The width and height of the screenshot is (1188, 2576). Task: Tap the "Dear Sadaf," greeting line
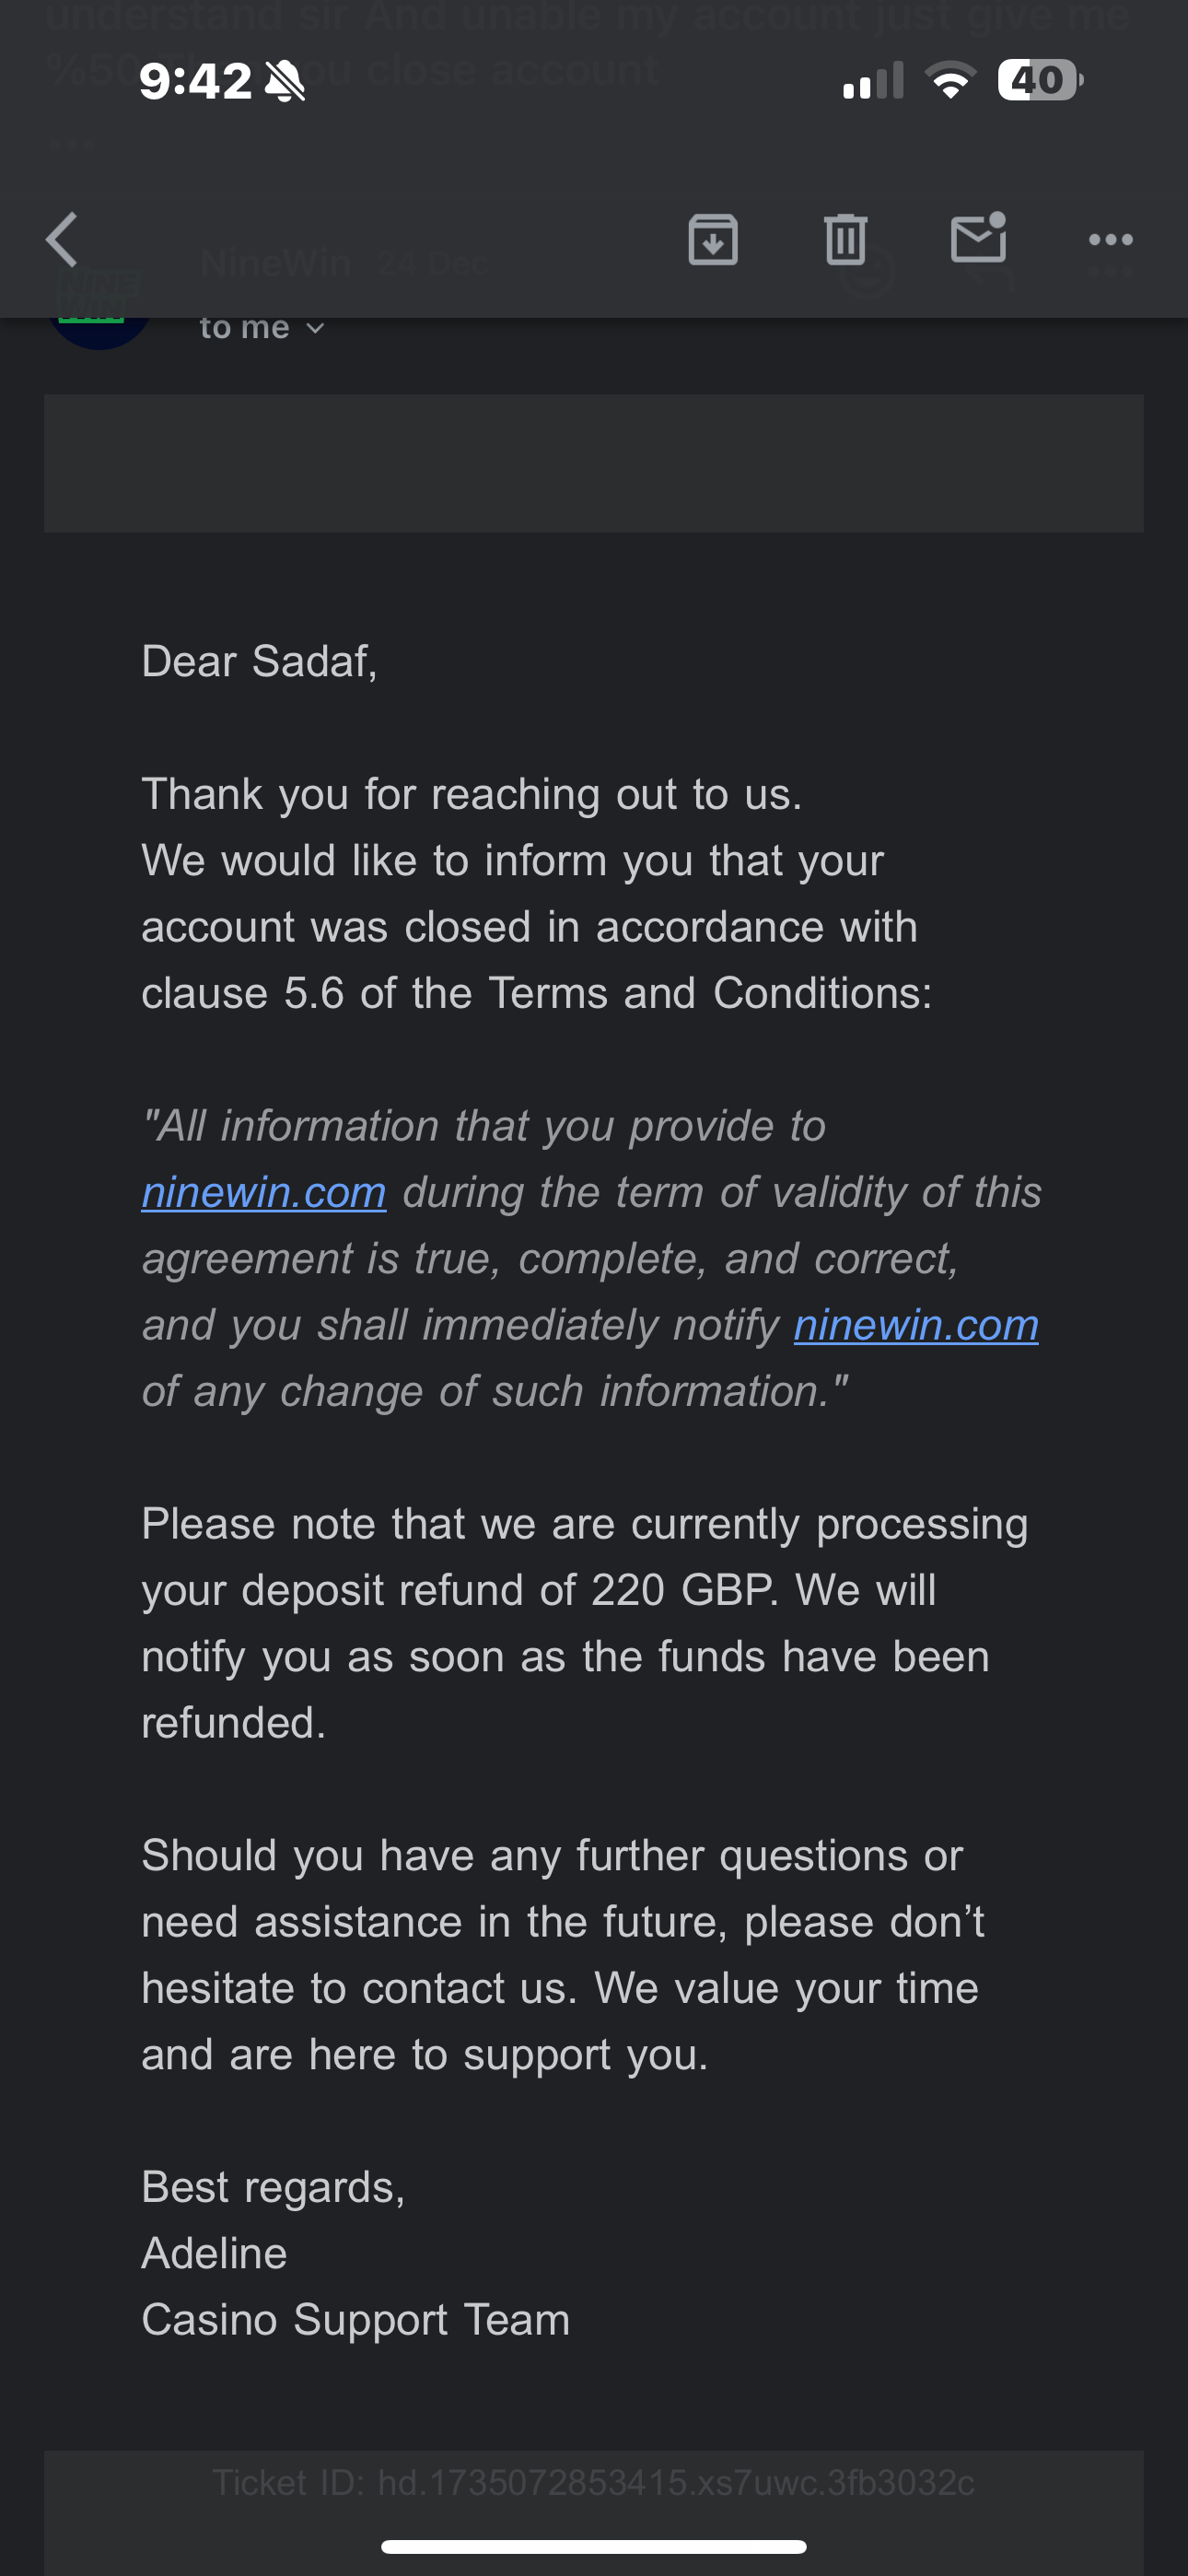click(x=260, y=661)
